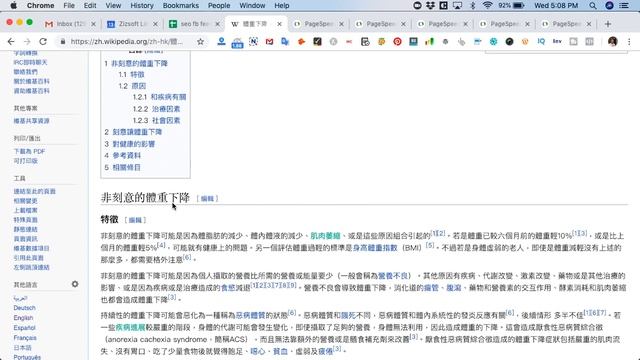Click the URL address bar
The image size is (640, 360).
(127, 42)
